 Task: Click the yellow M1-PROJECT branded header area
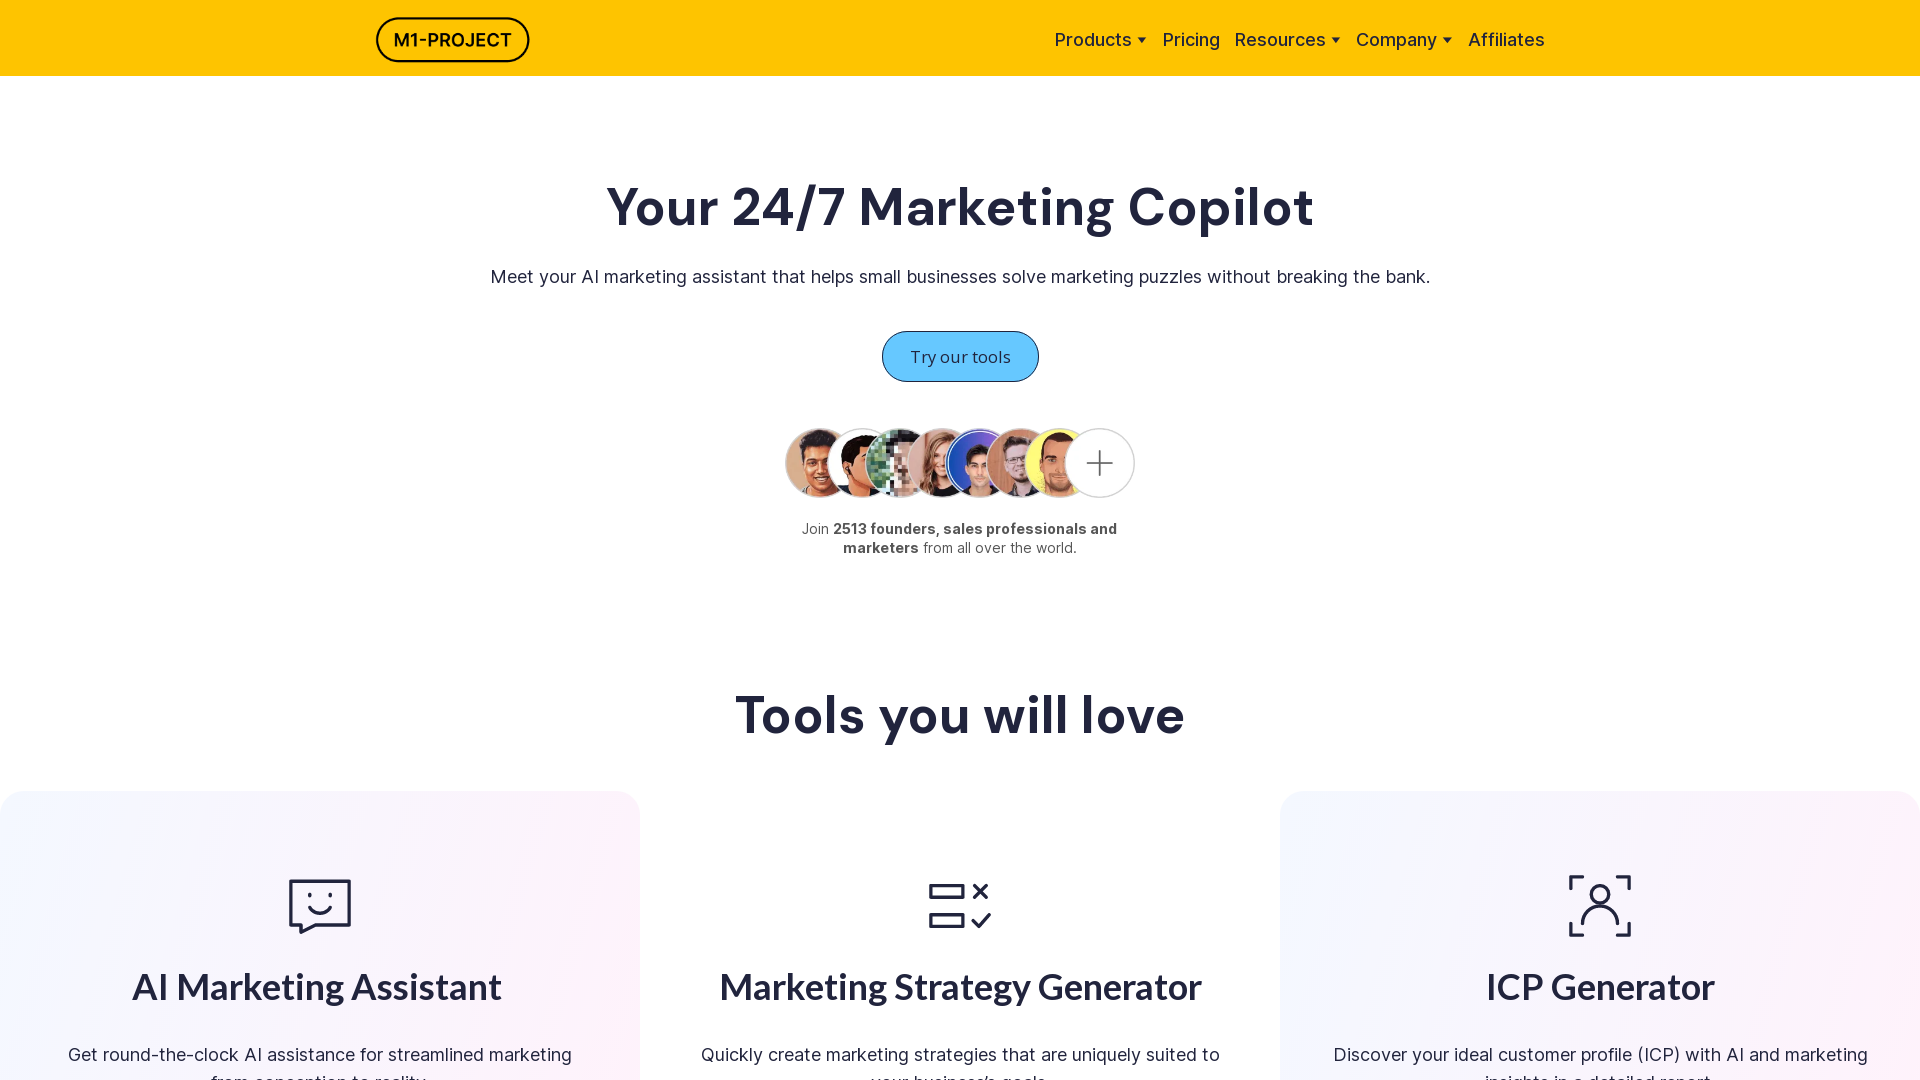click(452, 40)
